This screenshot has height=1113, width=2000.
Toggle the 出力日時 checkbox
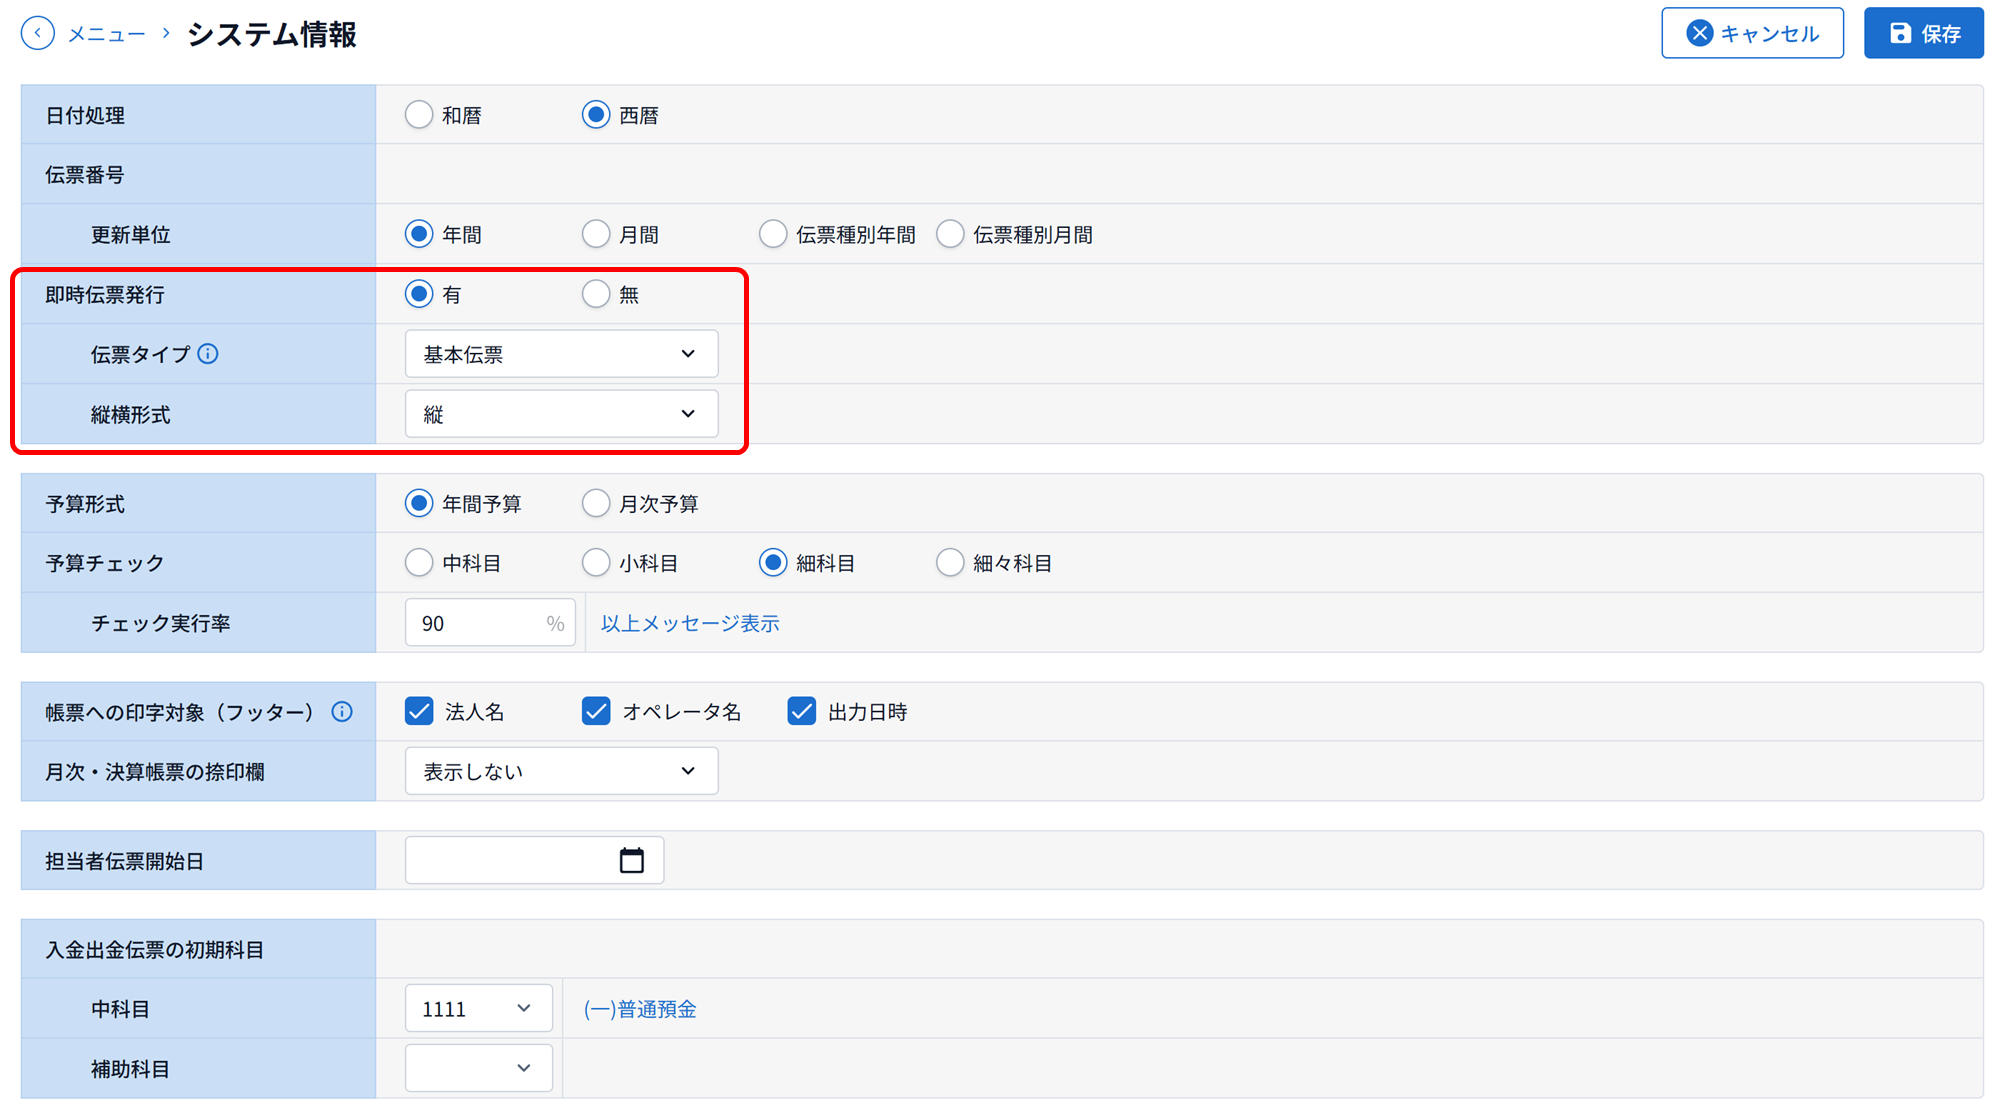coord(802,711)
